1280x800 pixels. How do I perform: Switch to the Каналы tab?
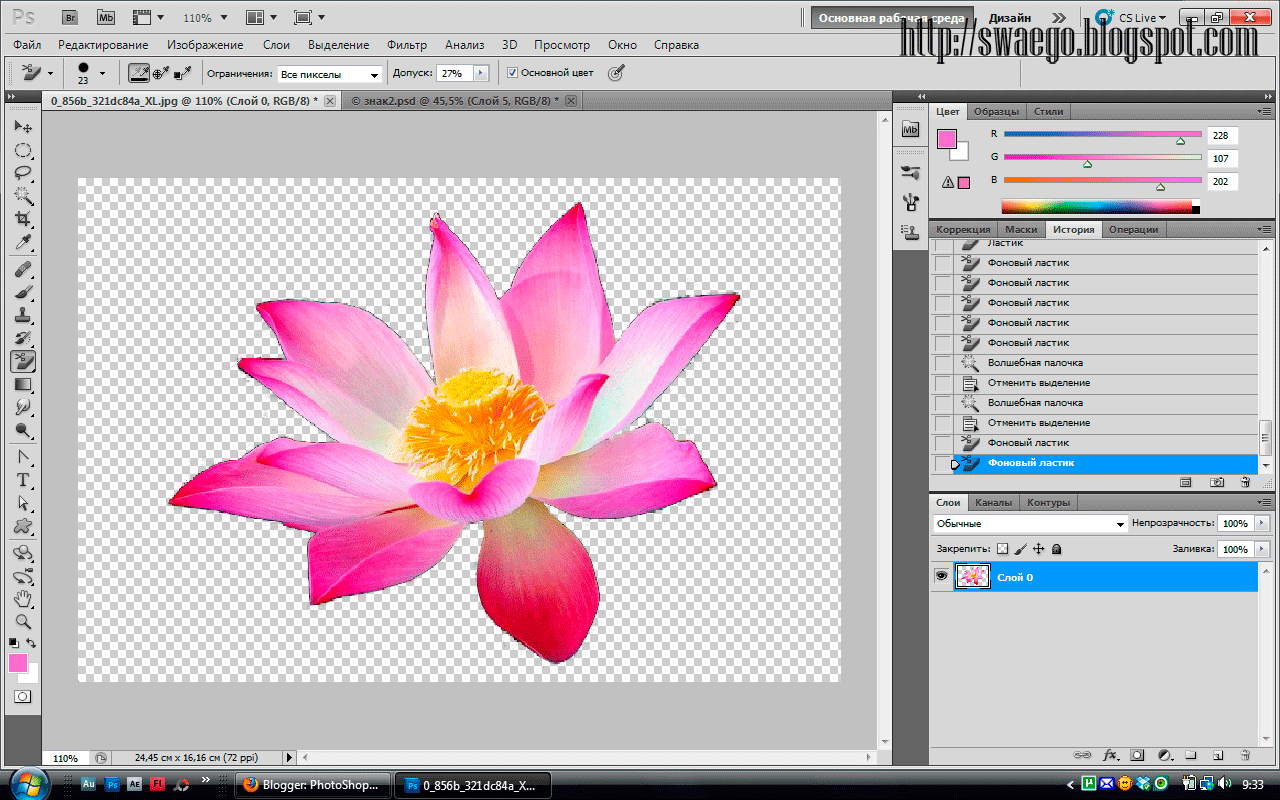pyautogui.click(x=993, y=502)
